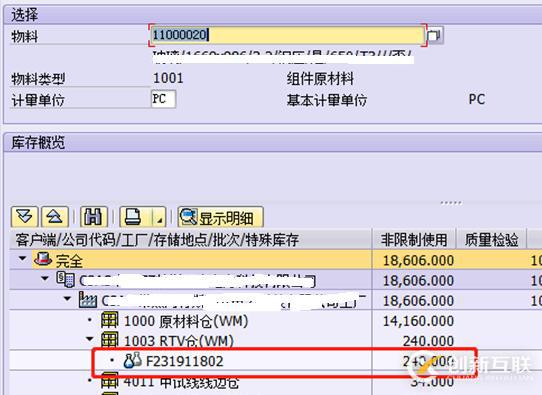The width and height of the screenshot is (542, 395).
Task: Select the 完全 row text
Action: click(69, 260)
